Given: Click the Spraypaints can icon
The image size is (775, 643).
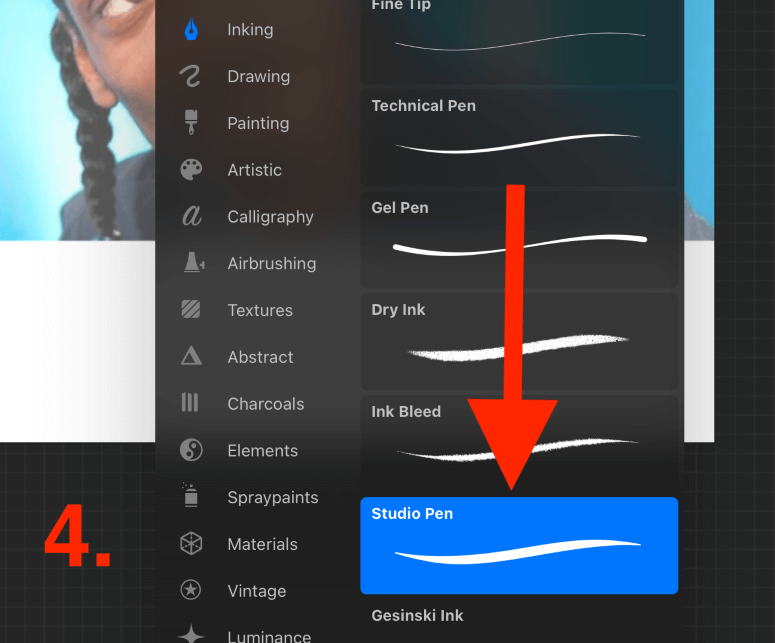Looking at the screenshot, I should pos(190,495).
